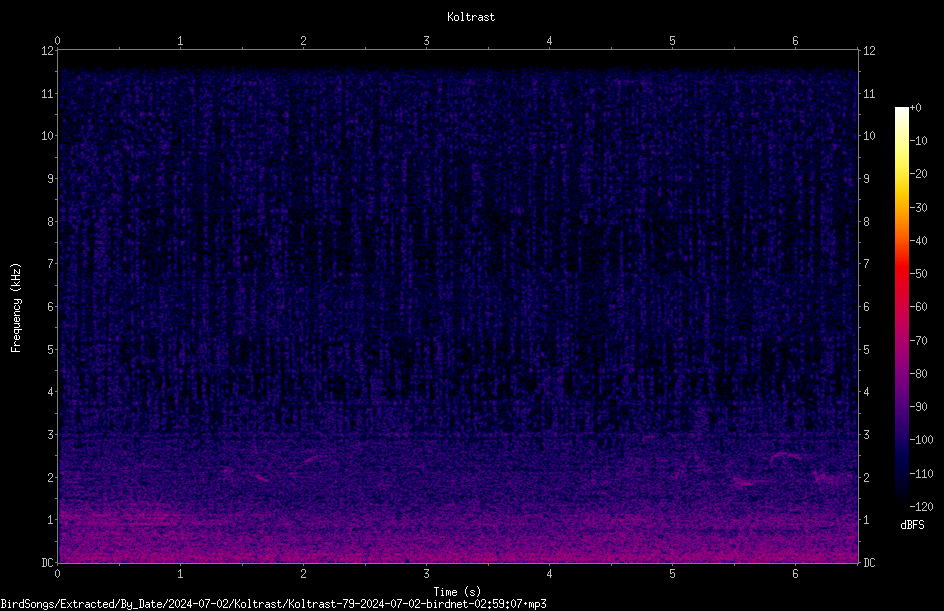Select the dBFS unit label
Image resolution: width=944 pixels, height=611 pixels.
point(912,525)
